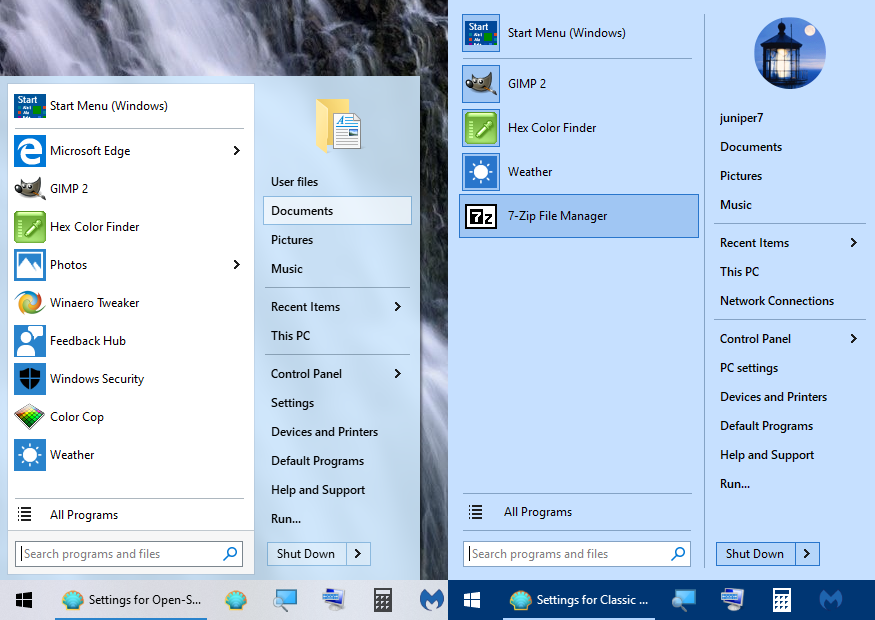Open the Calculator icon on the dark taskbar
875x620 pixels.
point(781,600)
